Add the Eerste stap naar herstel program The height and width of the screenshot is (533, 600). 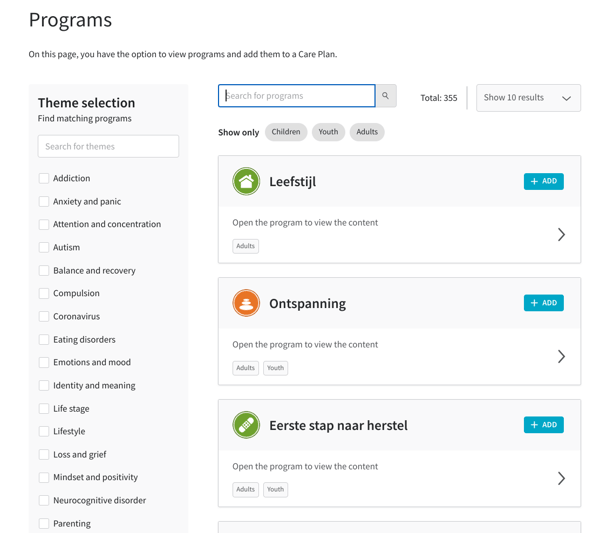[x=543, y=425]
